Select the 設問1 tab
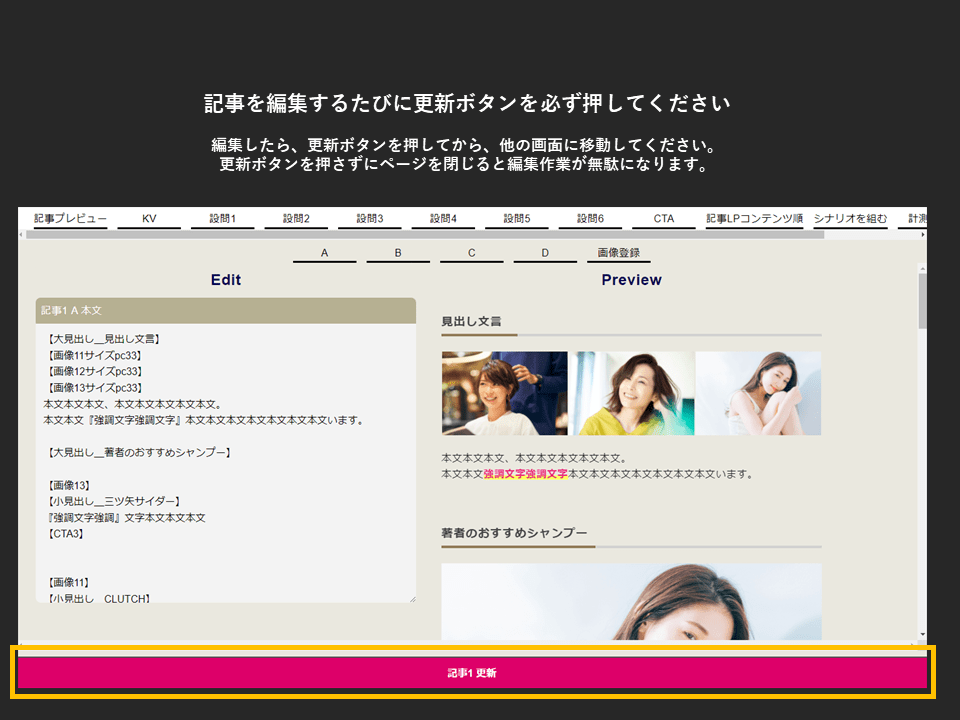Viewport: 960px width, 720px height. click(x=223, y=218)
